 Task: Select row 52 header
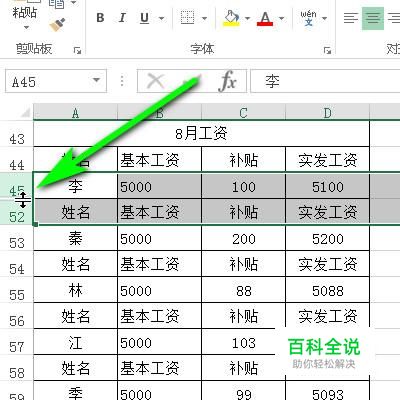coord(17,212)
